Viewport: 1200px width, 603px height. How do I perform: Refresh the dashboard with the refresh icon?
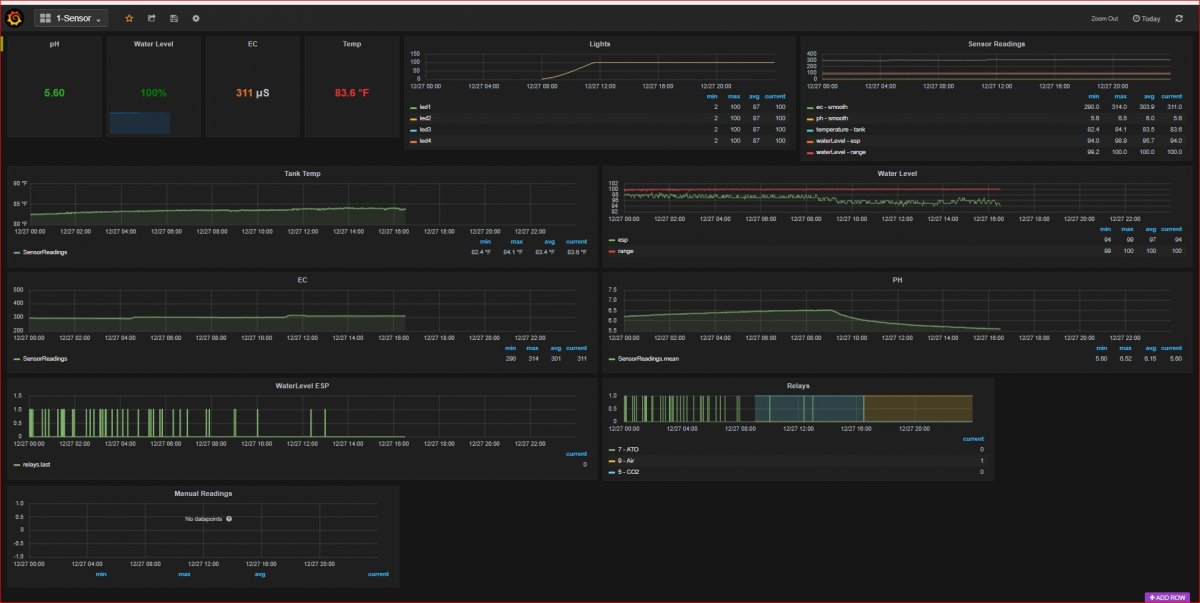coord(1180,18)
